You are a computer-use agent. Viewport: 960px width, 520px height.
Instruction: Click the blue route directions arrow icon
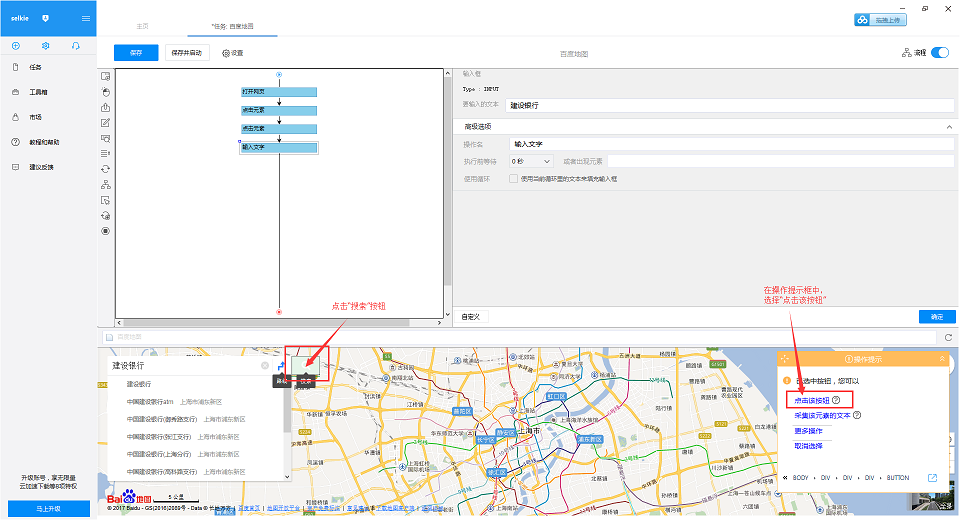[x=280, y=366]
